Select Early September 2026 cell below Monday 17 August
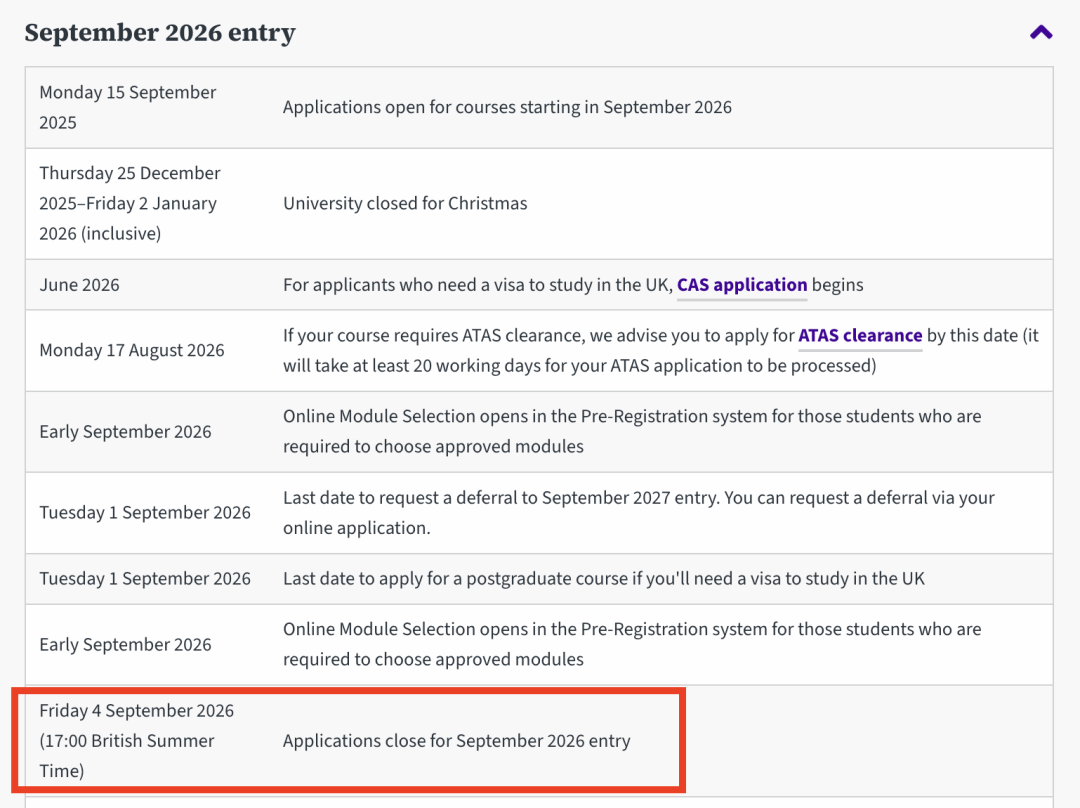The image size is (1080, 808). coord(126,431)
